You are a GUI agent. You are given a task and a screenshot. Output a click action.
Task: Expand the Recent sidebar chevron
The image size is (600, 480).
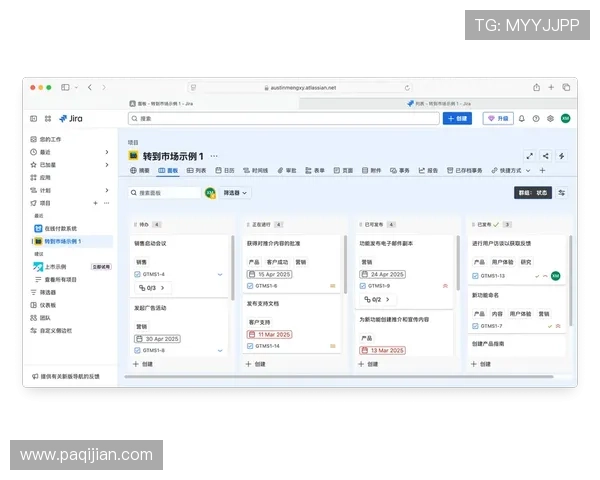[107, 152]
